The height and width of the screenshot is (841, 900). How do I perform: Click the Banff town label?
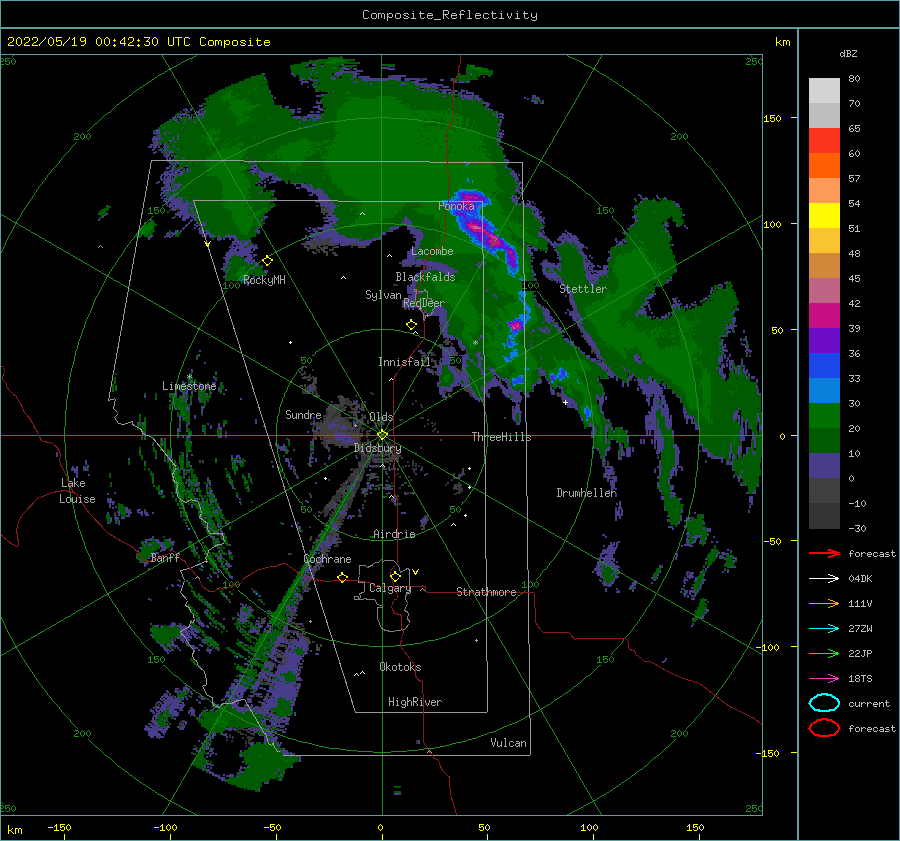[165, 558]
